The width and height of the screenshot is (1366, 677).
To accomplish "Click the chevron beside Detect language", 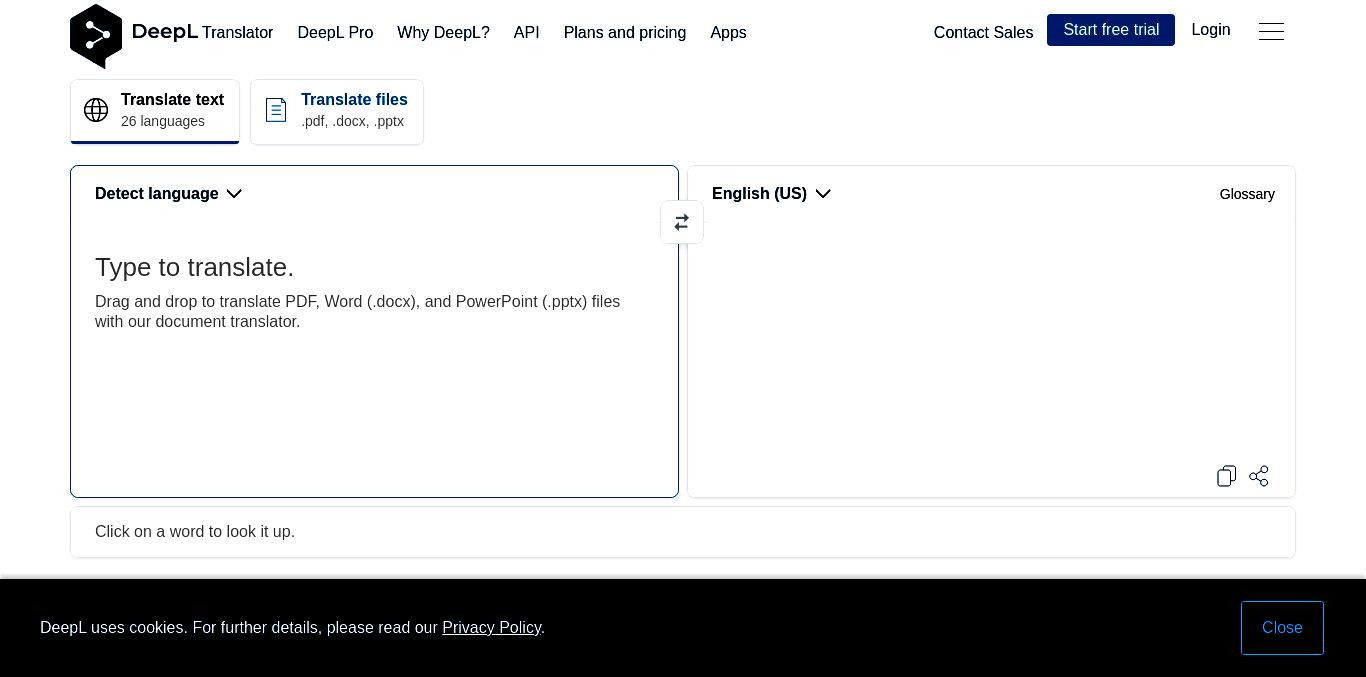I will tap(234, 194).
